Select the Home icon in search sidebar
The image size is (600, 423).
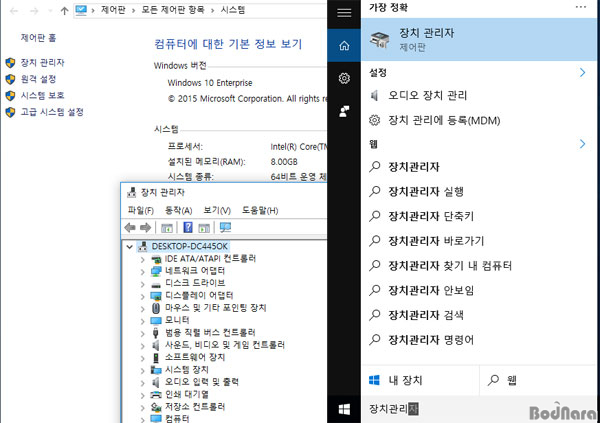pyautogui.click(x=344, y=46)
